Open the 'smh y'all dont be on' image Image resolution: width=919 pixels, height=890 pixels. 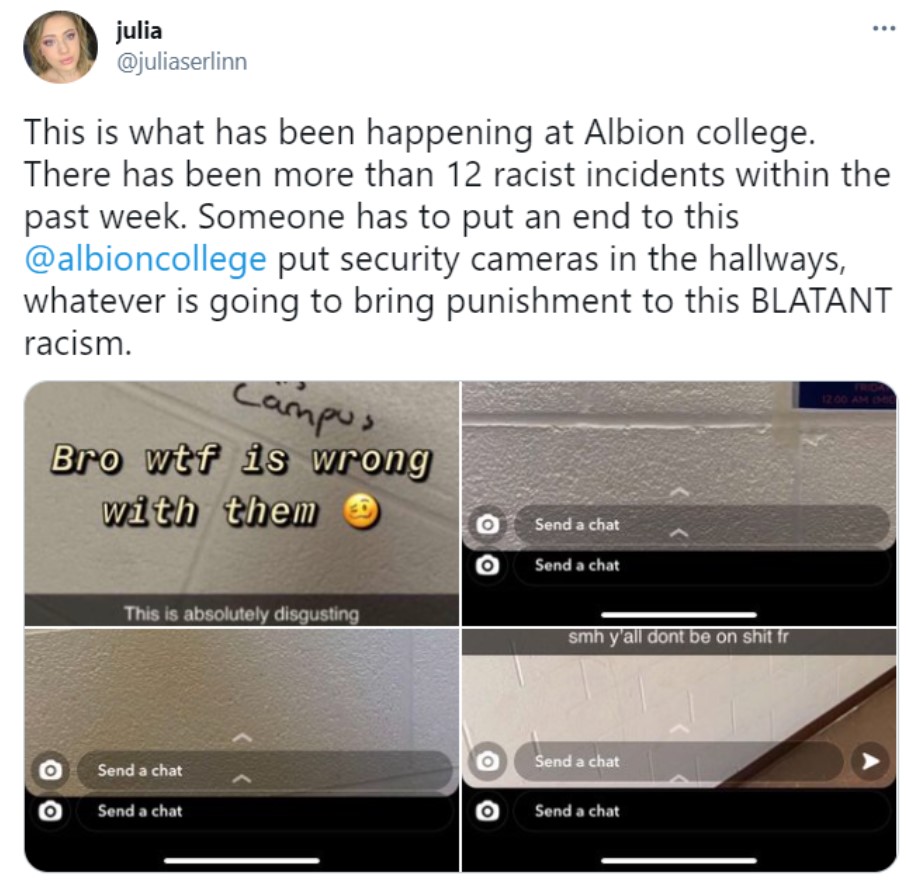679,749
